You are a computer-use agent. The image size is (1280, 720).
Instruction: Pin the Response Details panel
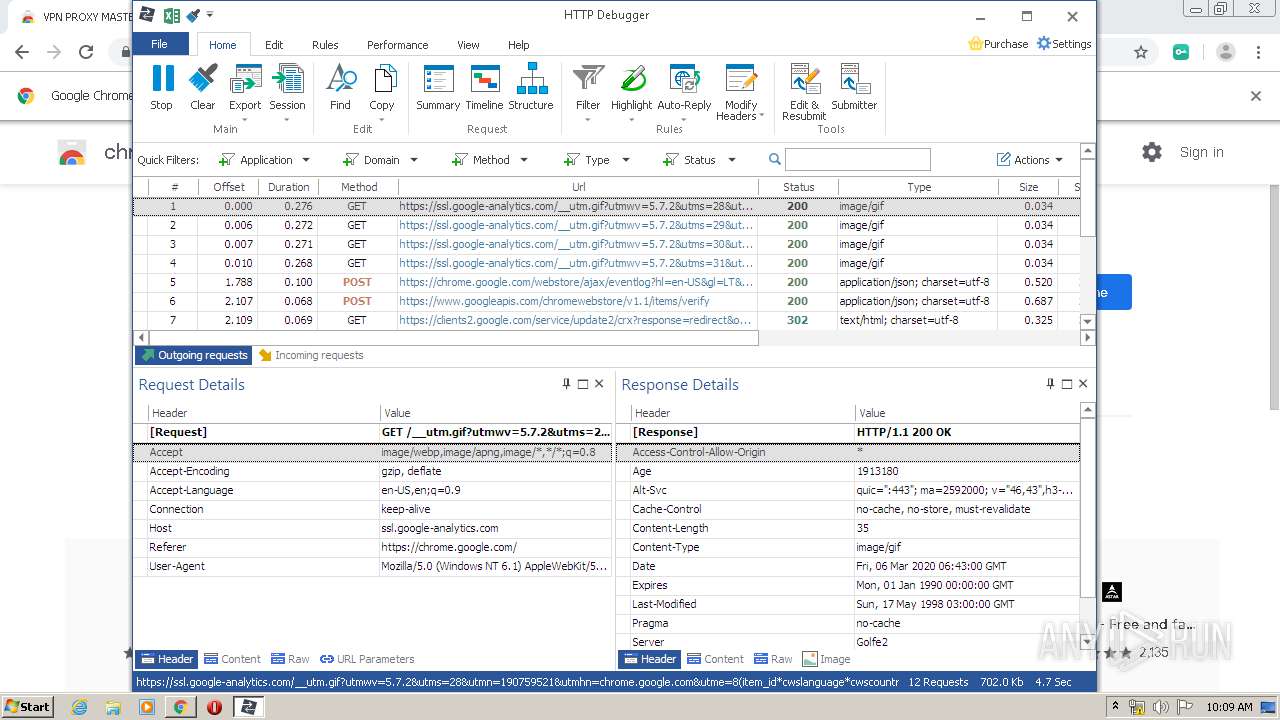(x=1050, y=384)
